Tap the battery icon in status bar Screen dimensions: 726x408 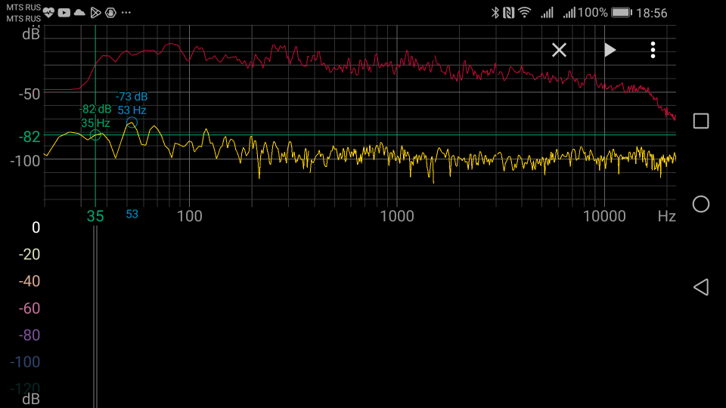click(x=622, y=13)
